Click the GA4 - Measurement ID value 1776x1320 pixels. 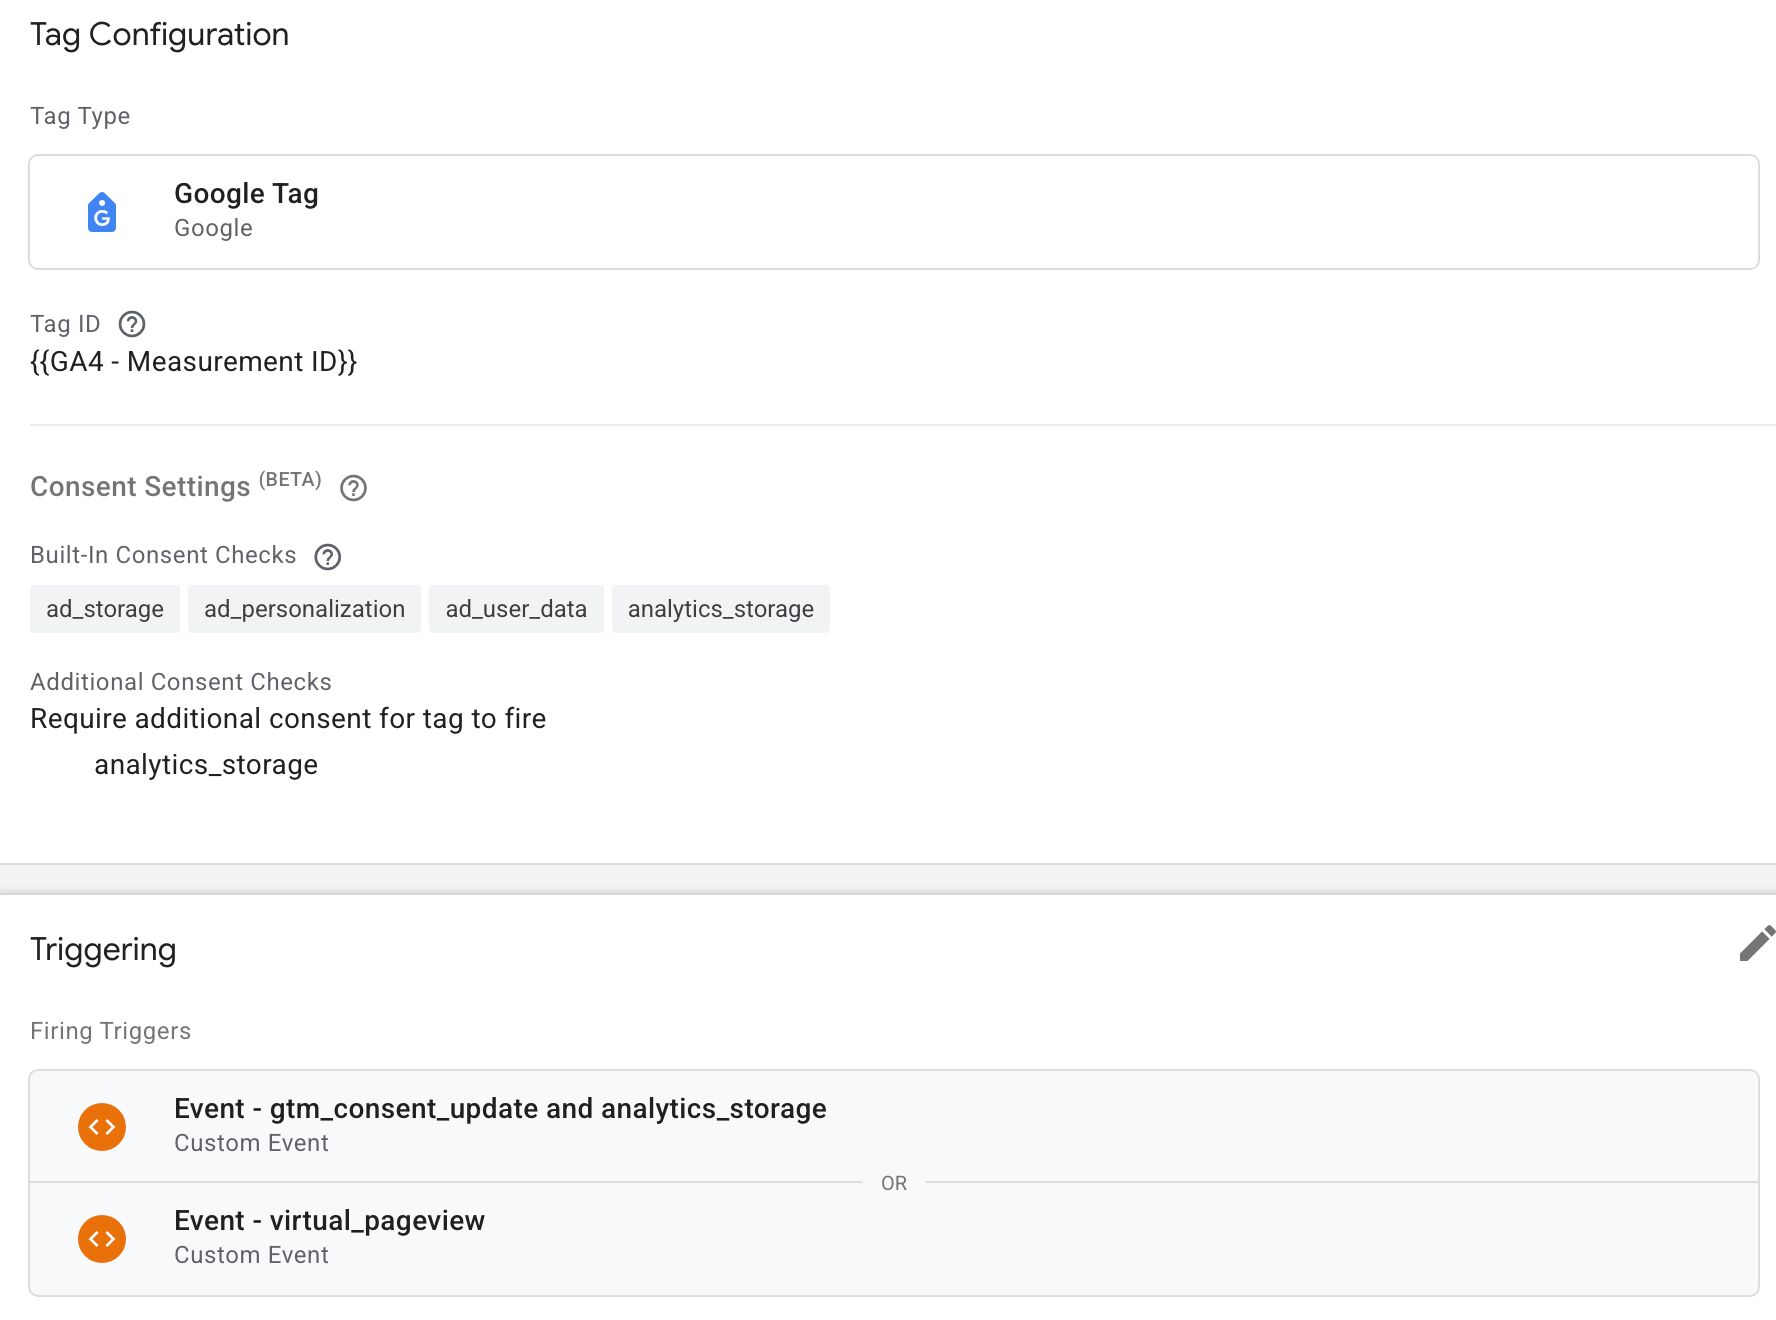(193, 362)
